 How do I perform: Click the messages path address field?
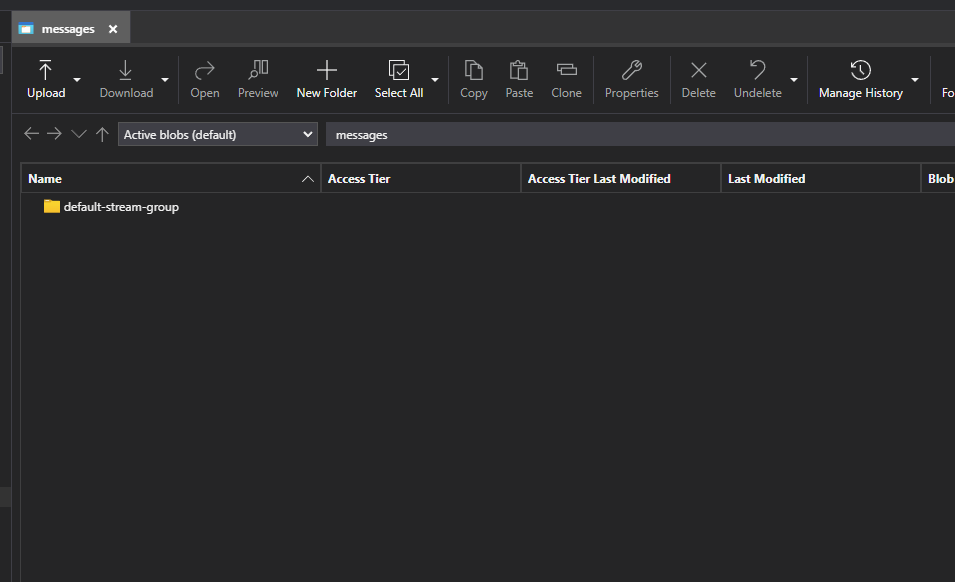coord(640,135)
